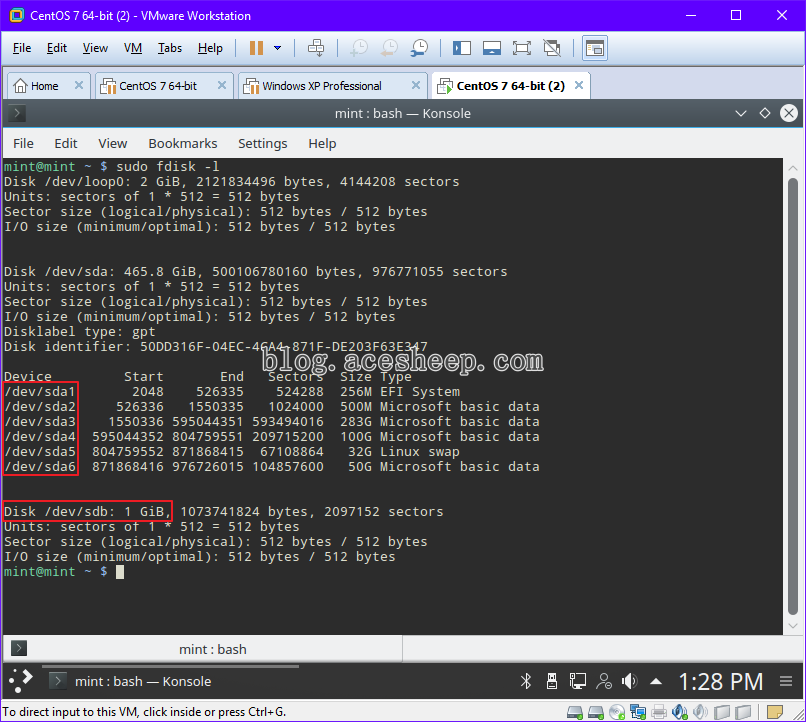
Task: Click the CD/DVD device status icon
Action: 617,712
